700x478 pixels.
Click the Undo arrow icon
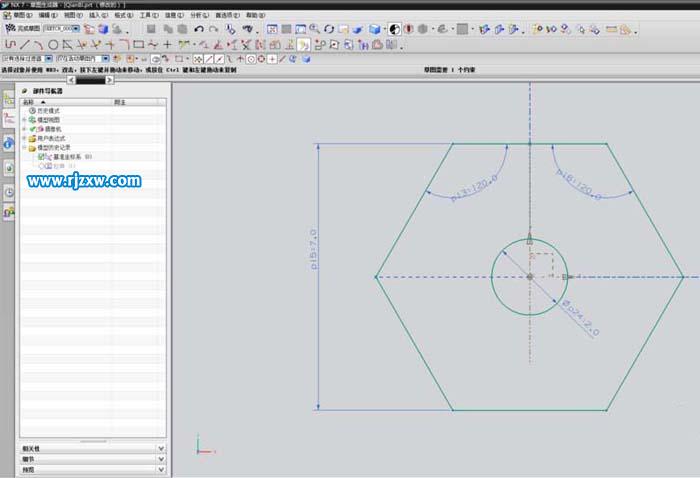pyautogui.click(x=199, y=29)
